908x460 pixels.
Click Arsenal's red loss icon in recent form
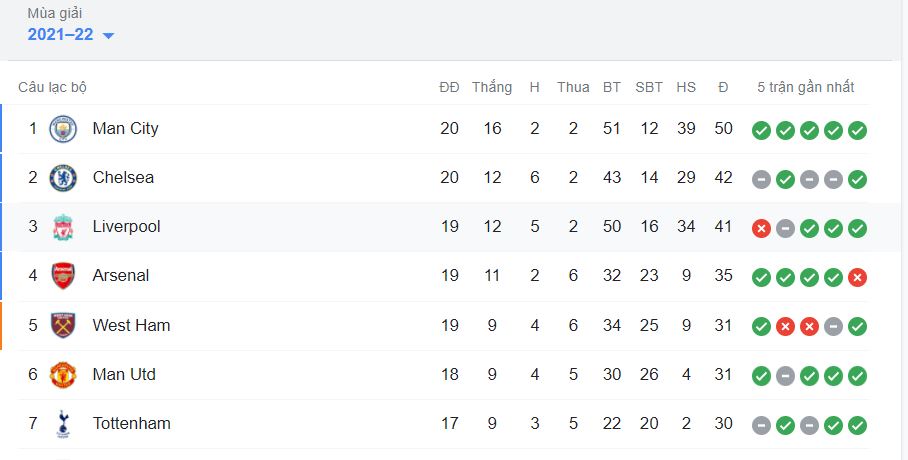pyautogui.click(x=857, y=278)
